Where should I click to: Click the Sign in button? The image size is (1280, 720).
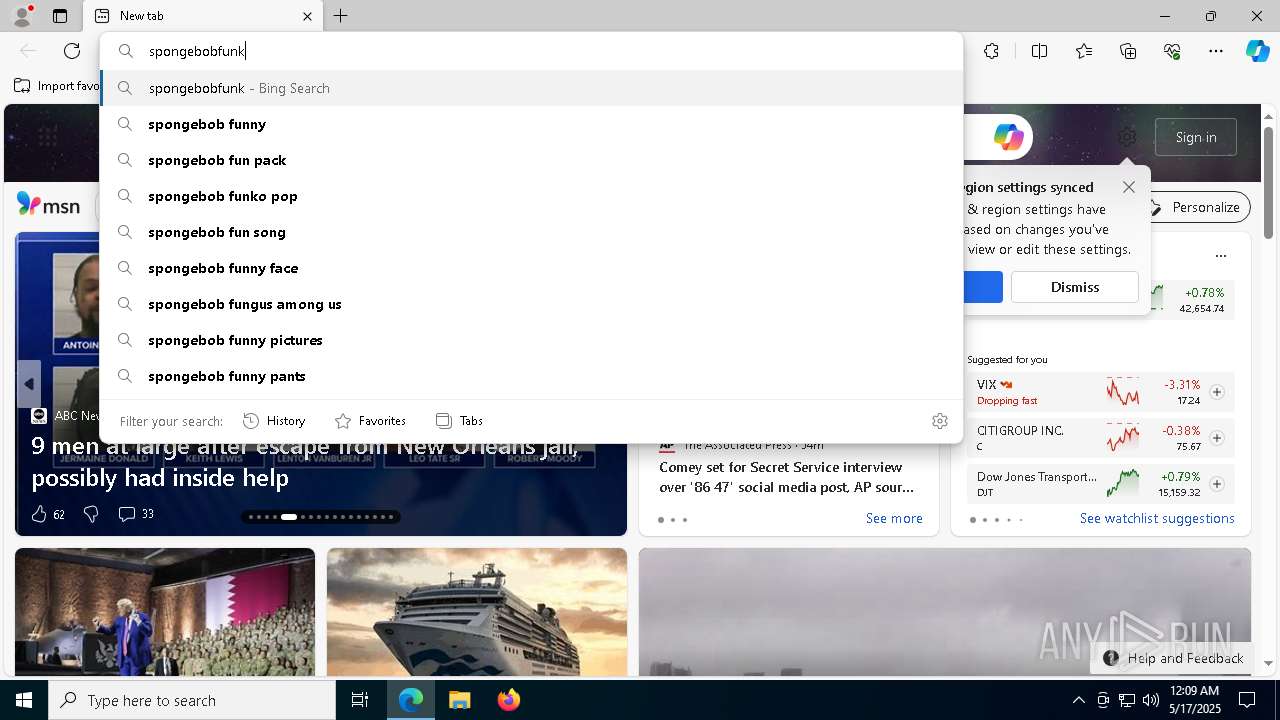pos(1196,137)
